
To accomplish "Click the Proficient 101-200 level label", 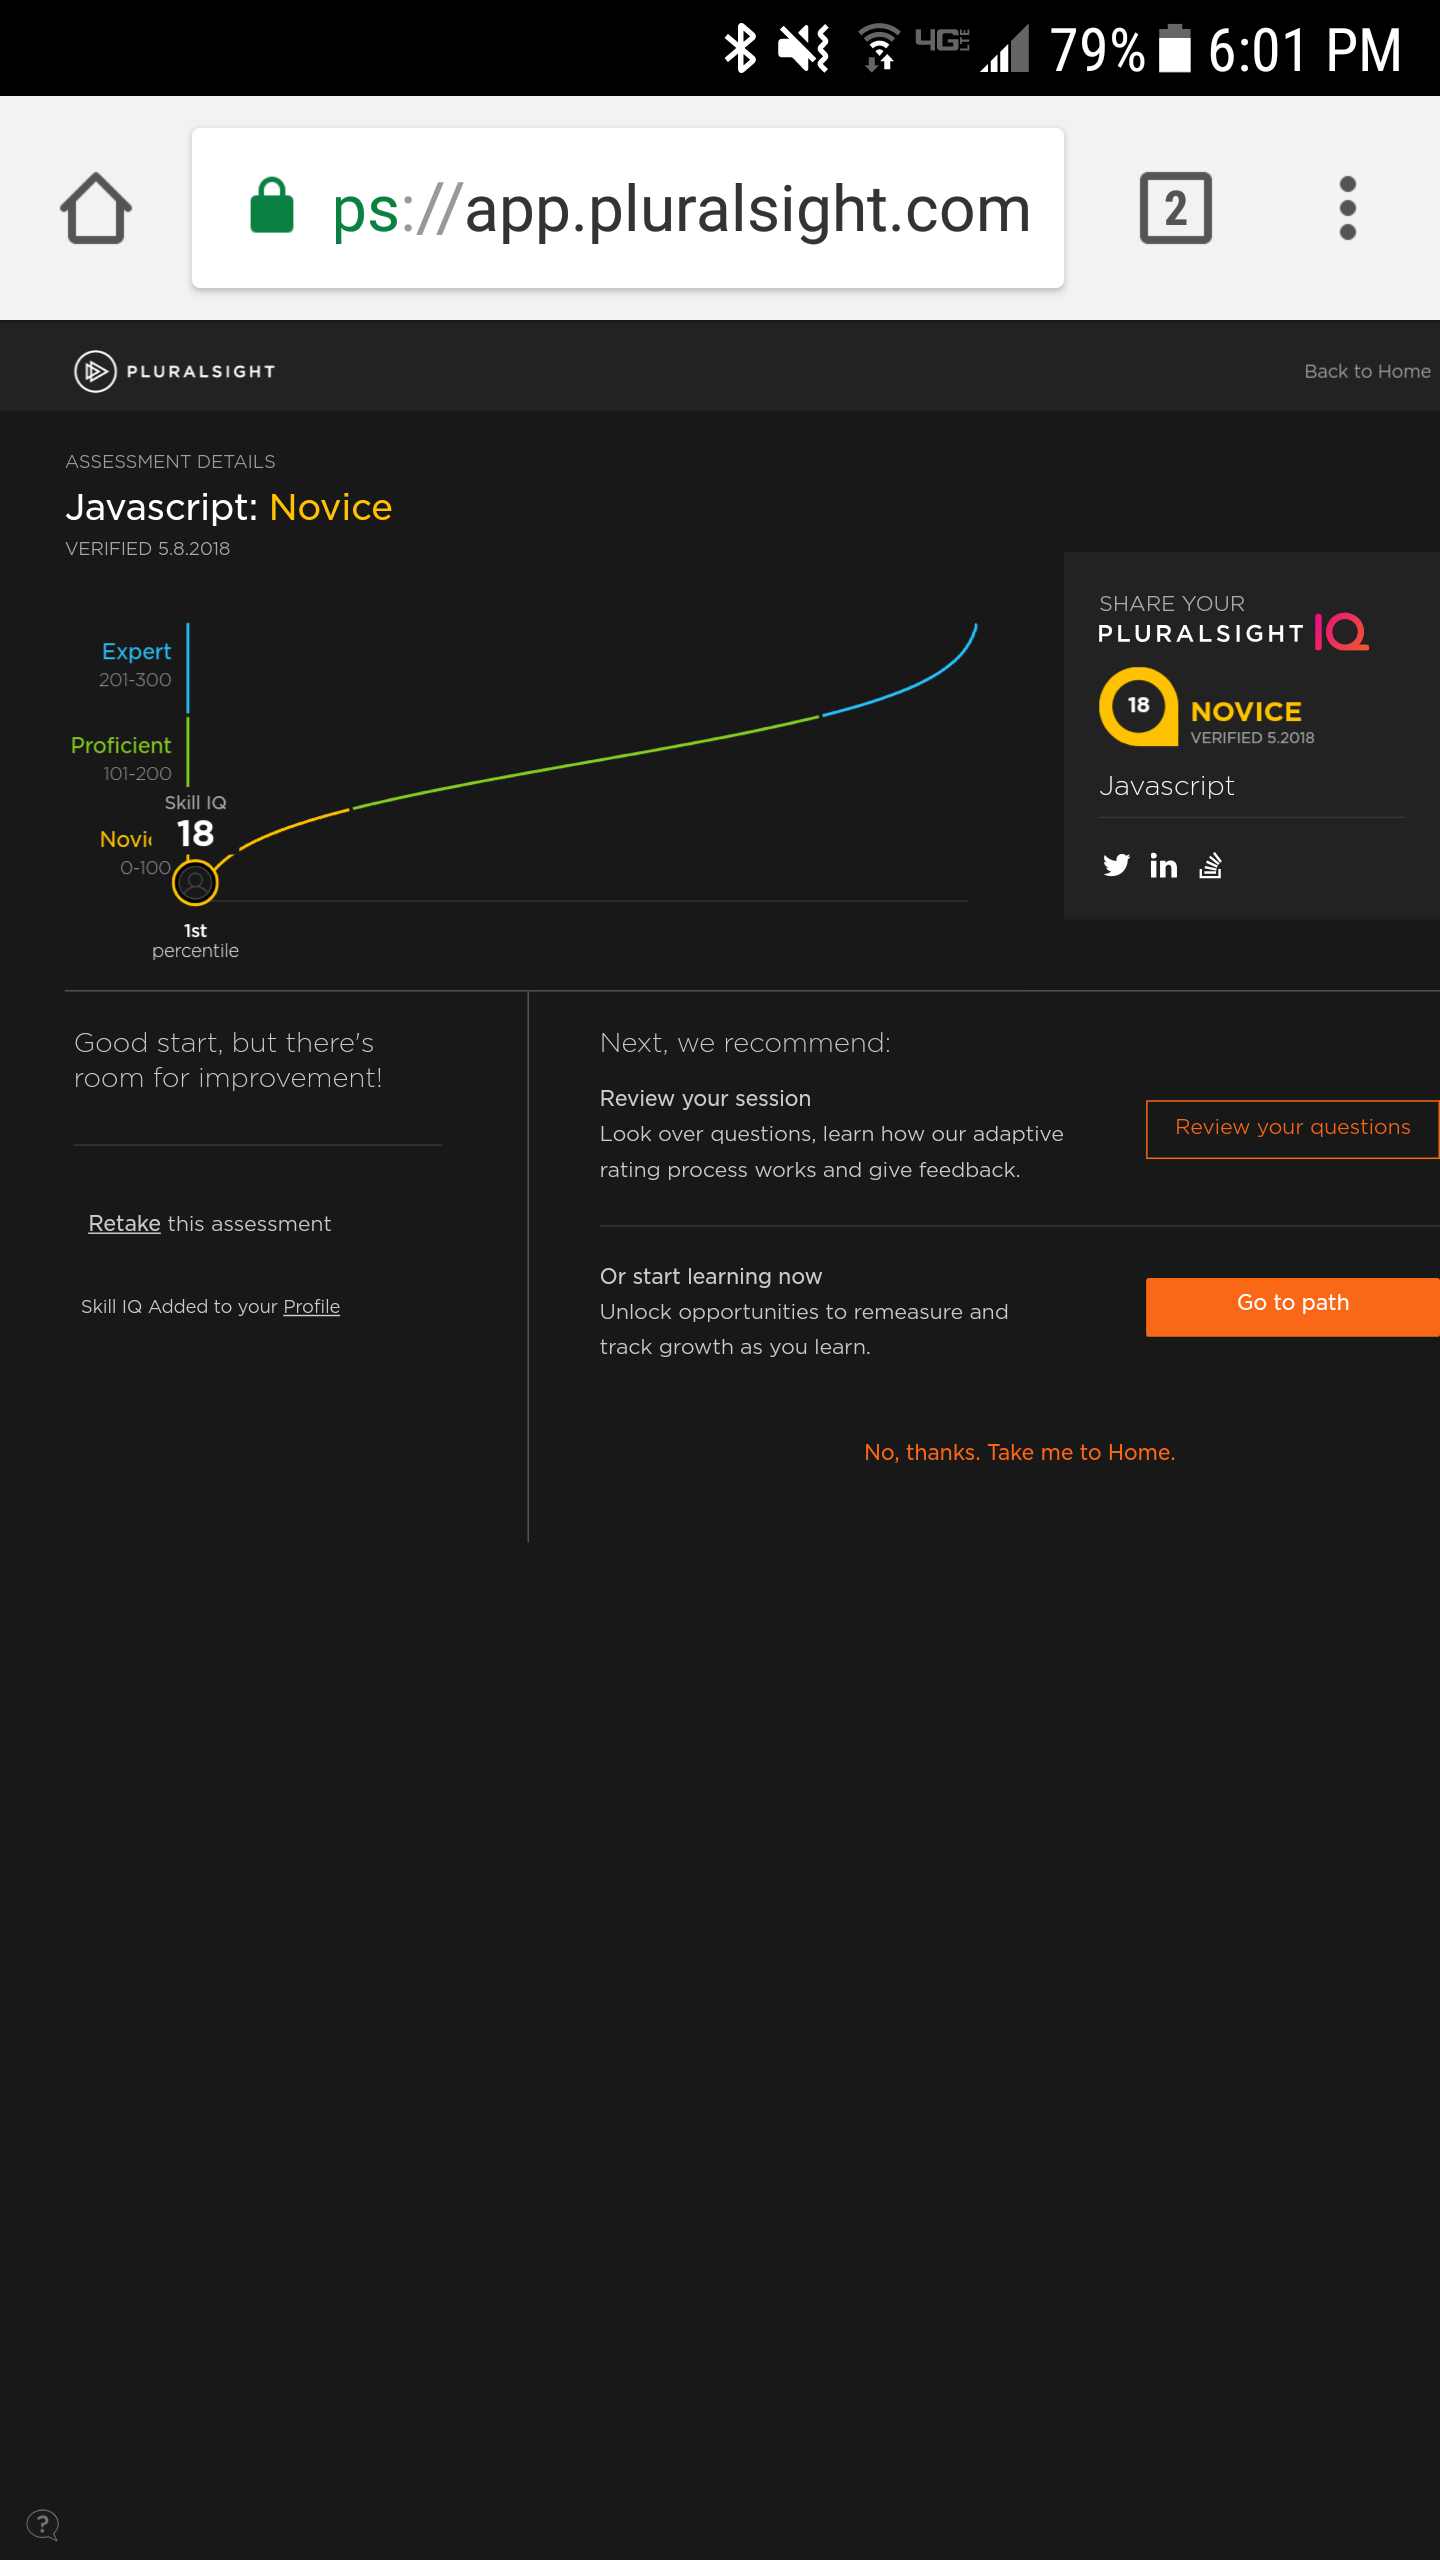I will point(121,758).
